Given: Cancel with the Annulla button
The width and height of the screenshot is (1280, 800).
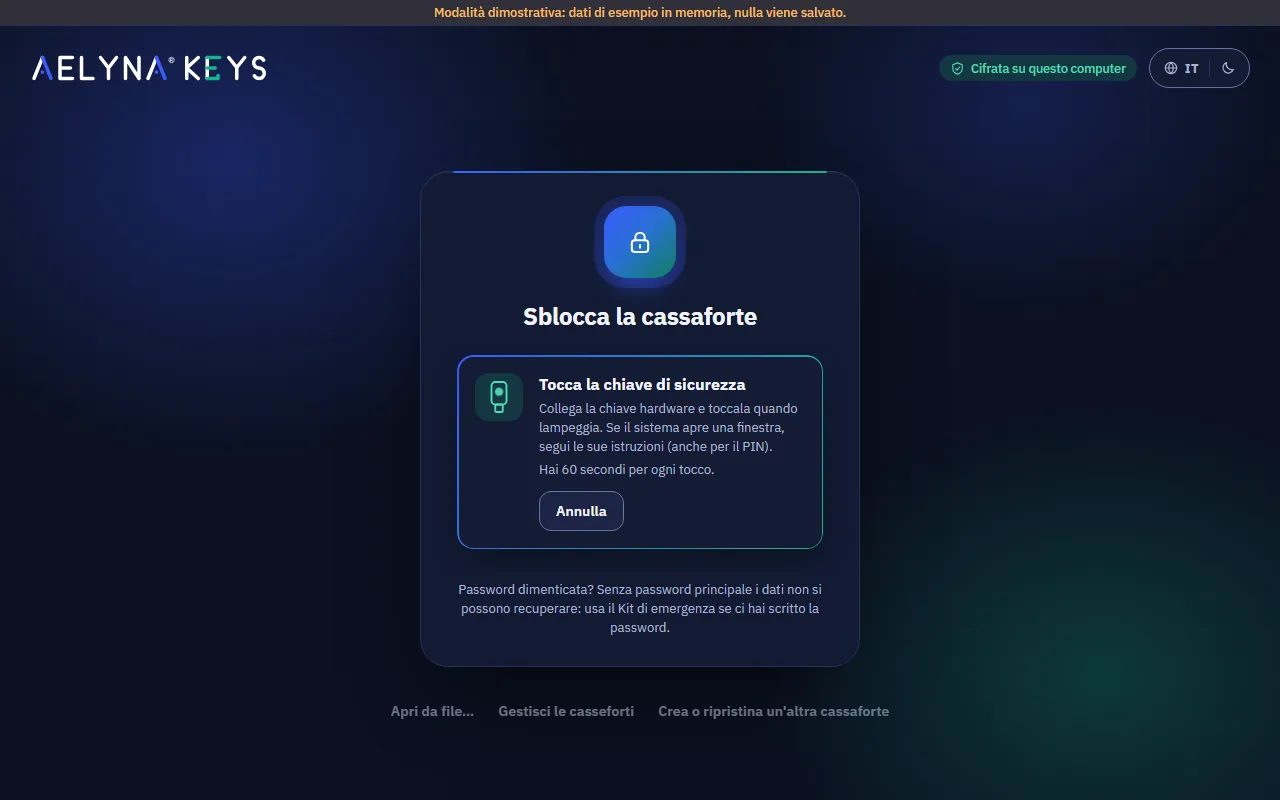Looking at the screenshot, I should [581, 511].
